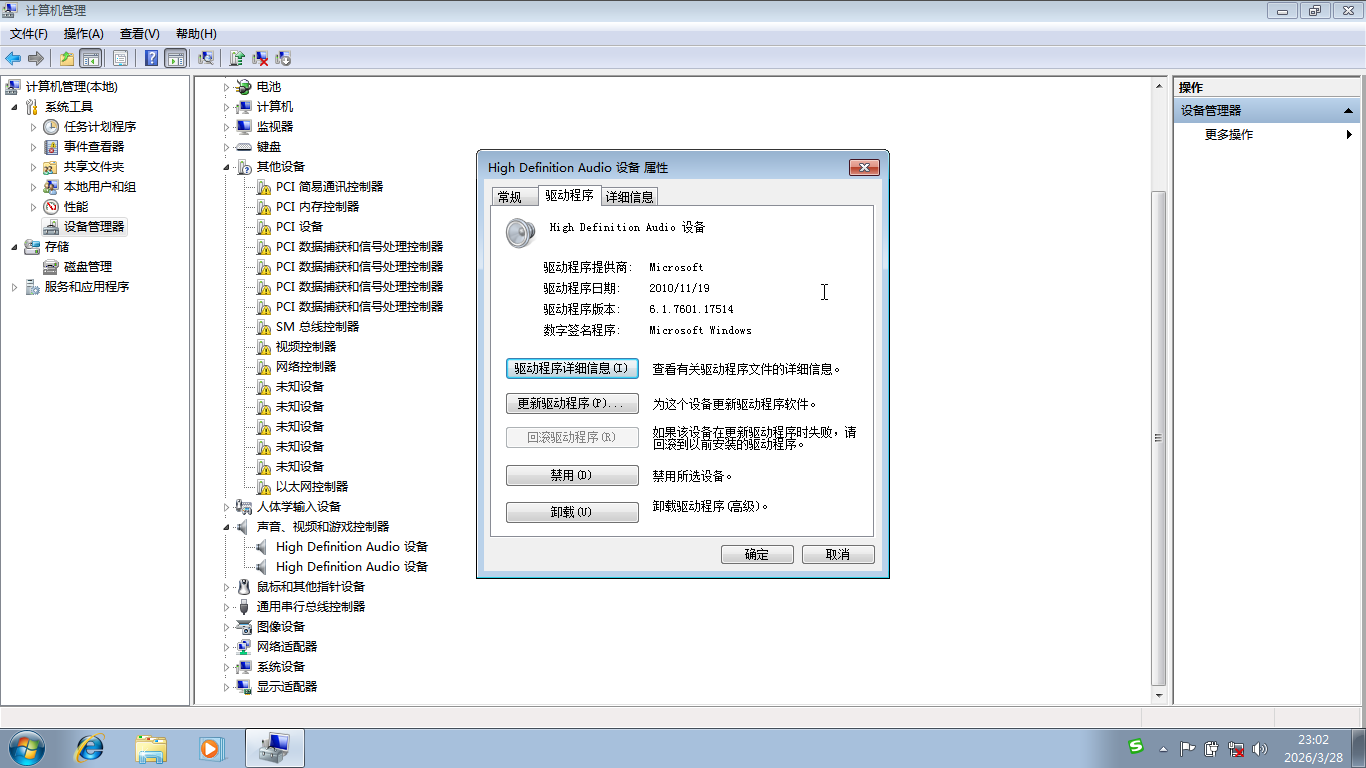Select 磁盘管理 in the left tree
Viewport: 1366px width, 768px height.
87,267
